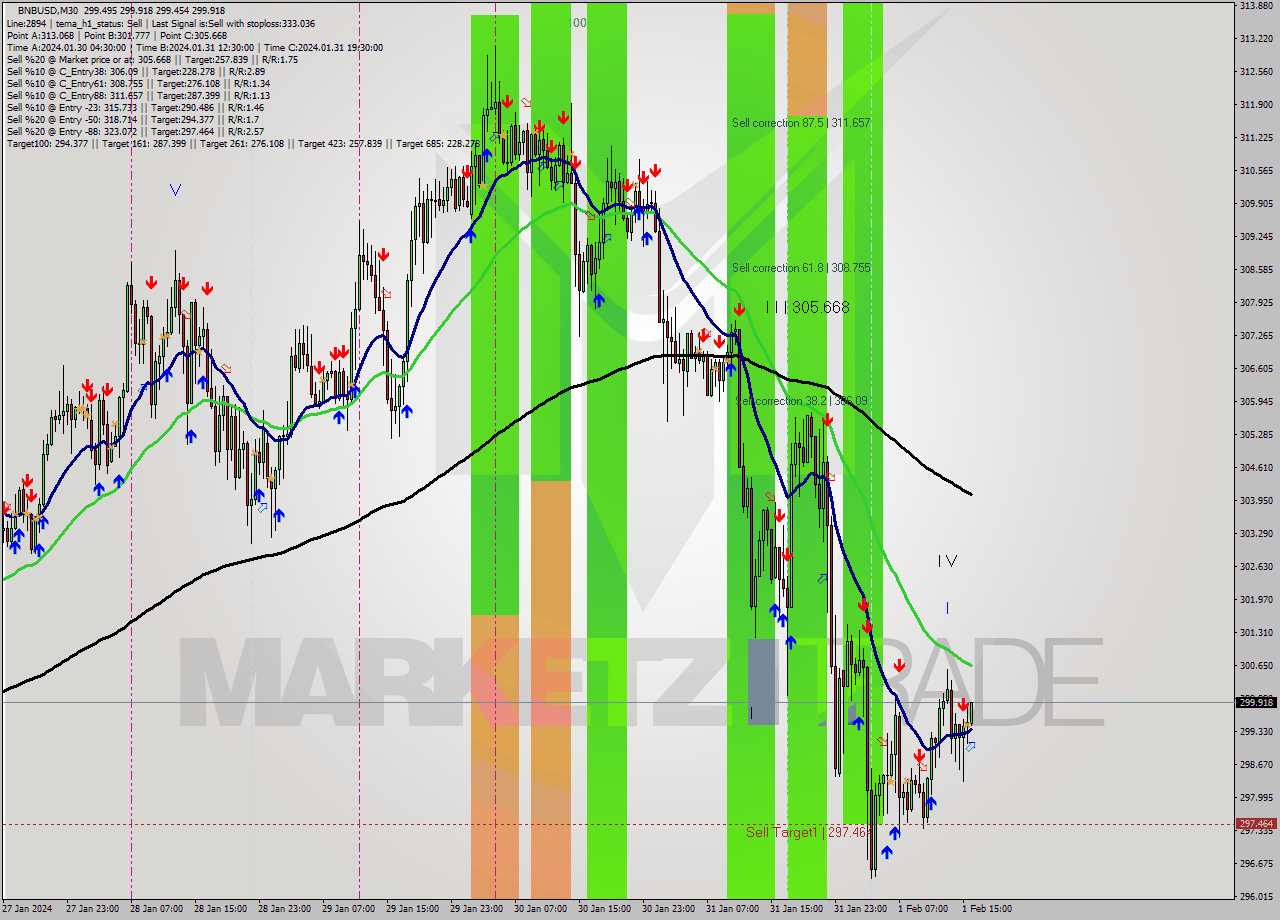Screen dimensions: 1280x920
Task: Click the 307.265 price axis label
Action: tap(1256, 335)
